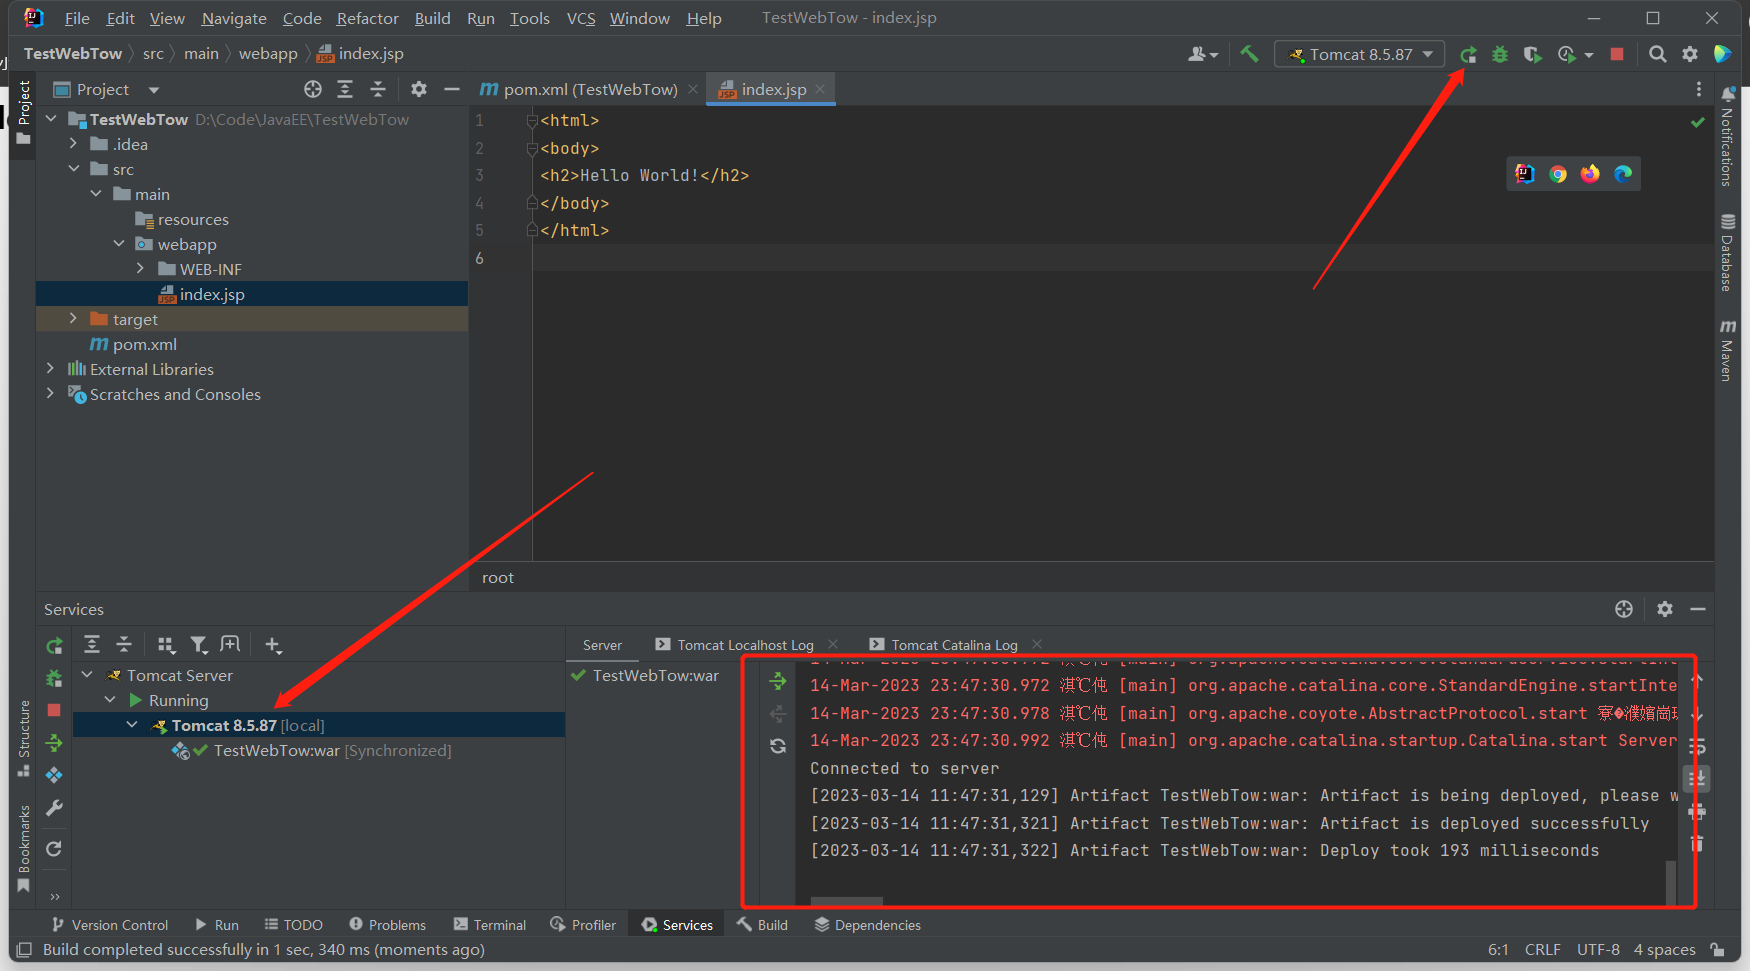
Task: Click the Select Opened File target icon
Action: (313, 90)
